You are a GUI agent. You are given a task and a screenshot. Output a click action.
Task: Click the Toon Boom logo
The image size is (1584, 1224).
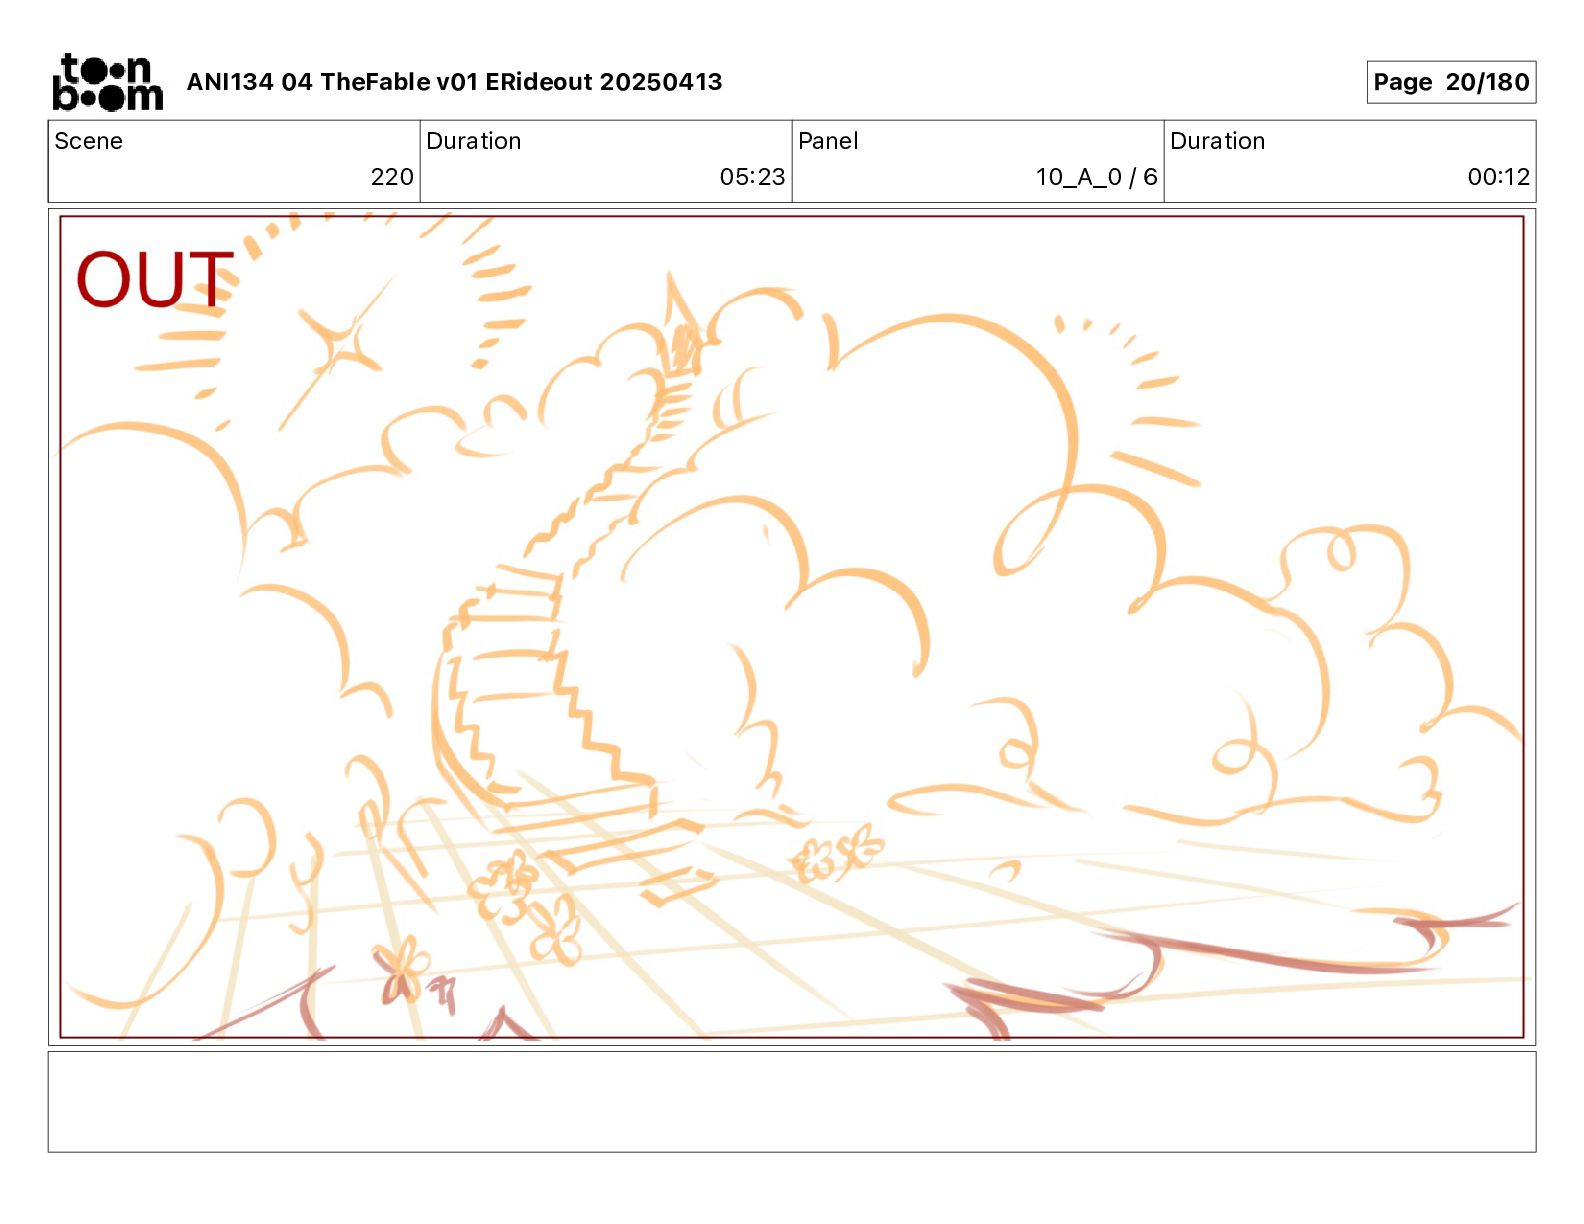(107, 82)
